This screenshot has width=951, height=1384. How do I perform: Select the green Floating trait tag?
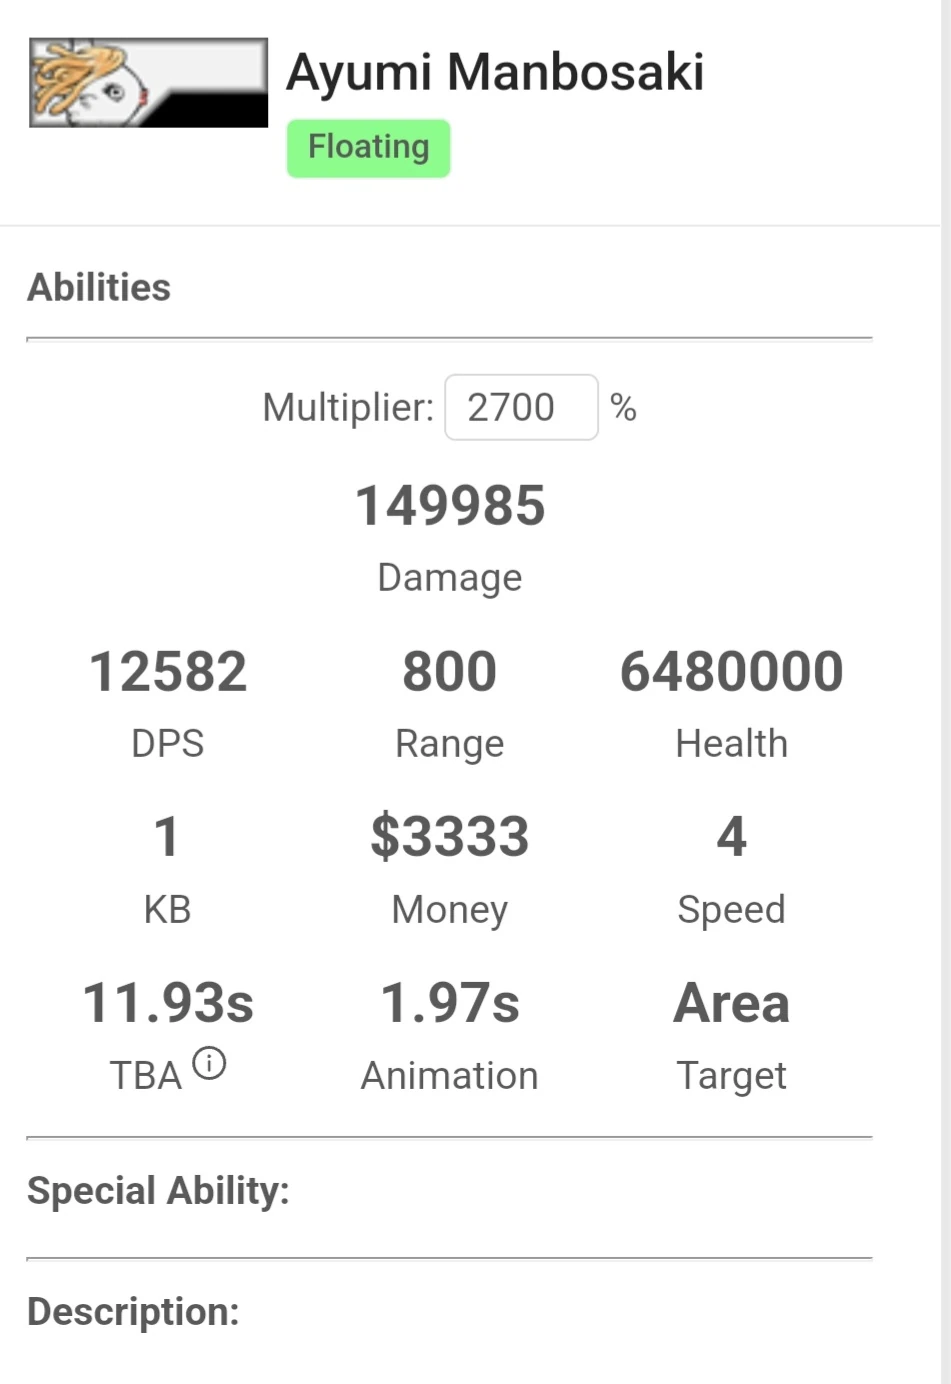click(368, 148)
